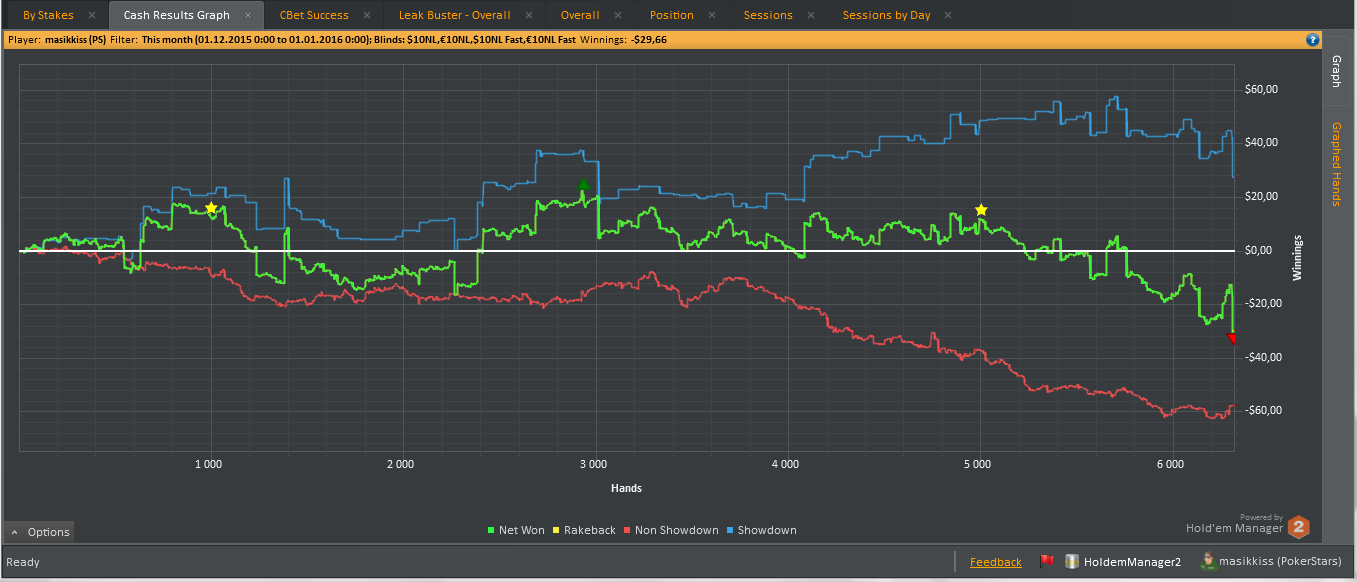
Task: Click the HoldemManager2 database icon
Action: tap(1072, 562)
